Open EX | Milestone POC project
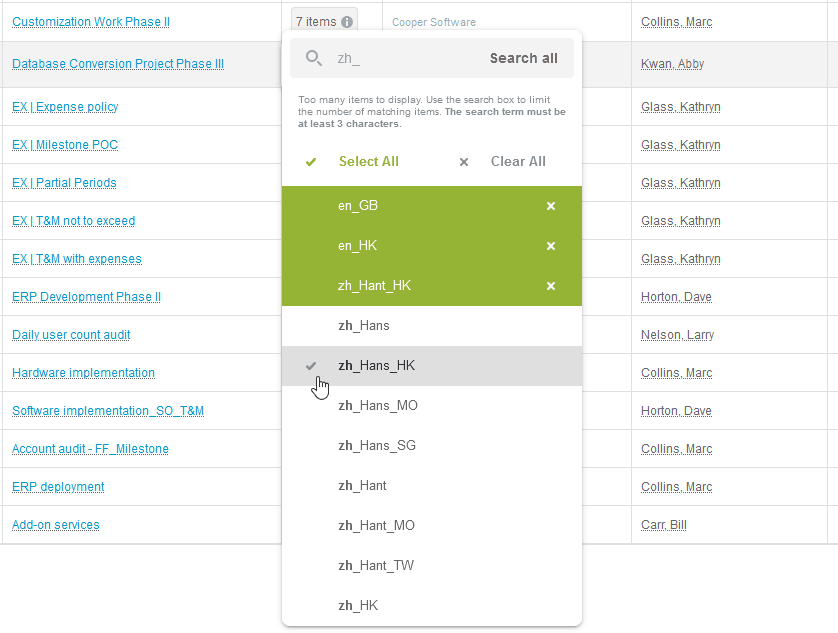 coord(65,145)
